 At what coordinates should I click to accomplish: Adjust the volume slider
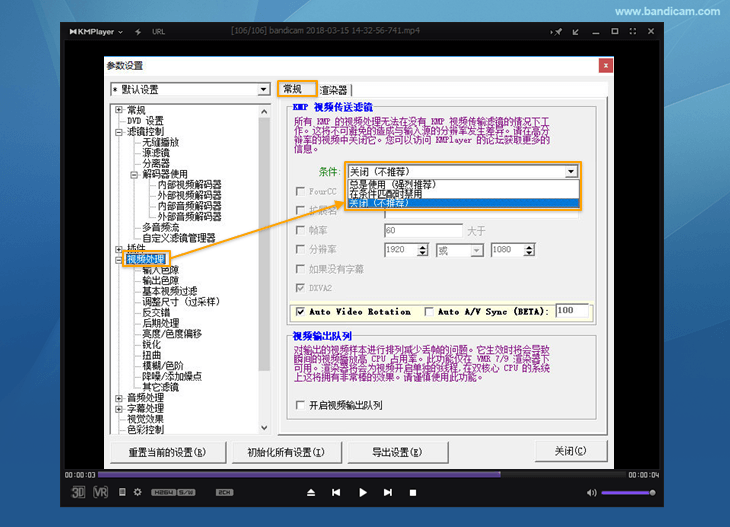pos(628,493)
